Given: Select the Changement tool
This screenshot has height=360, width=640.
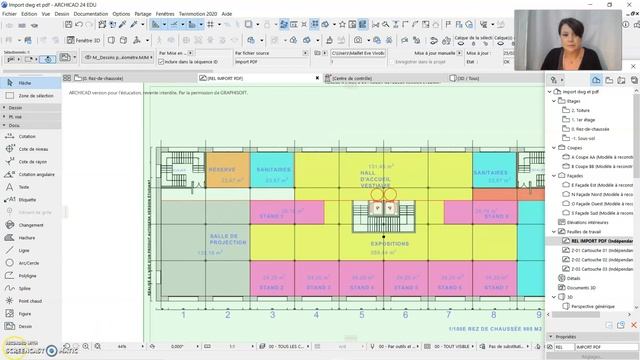Looking at the screenshot, I should [x=31, y=225].
